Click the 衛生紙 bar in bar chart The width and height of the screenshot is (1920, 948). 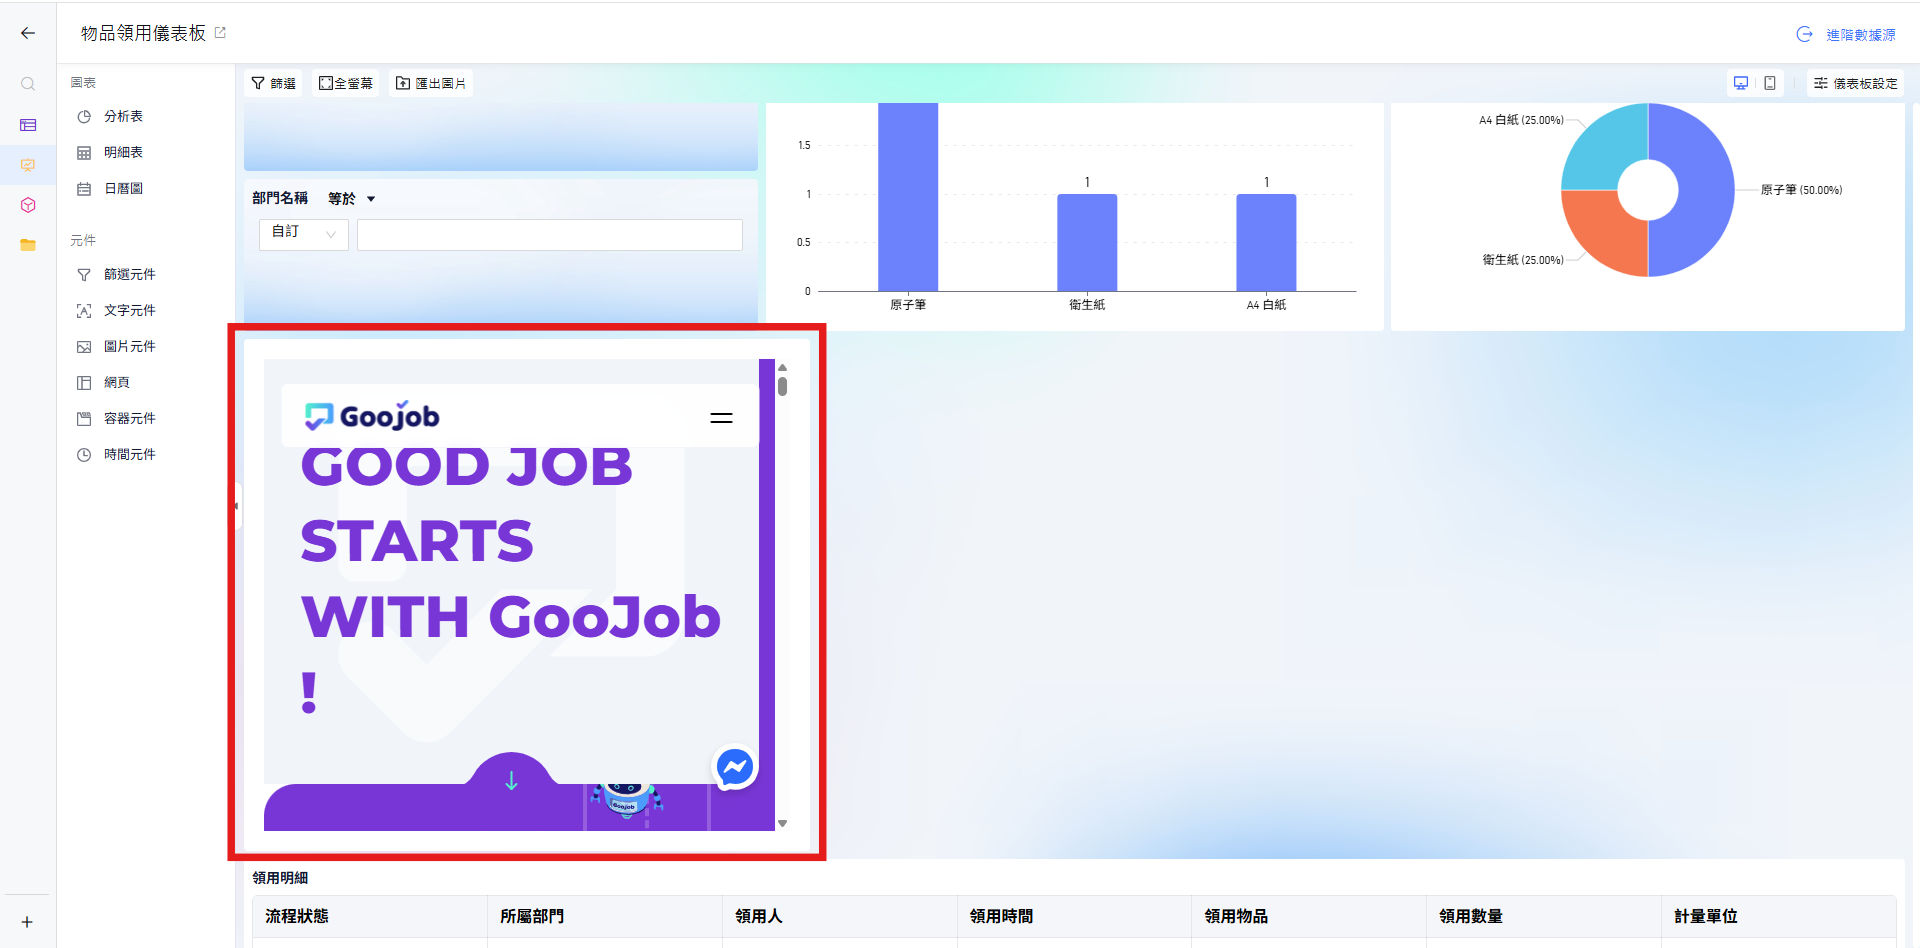[1087, 242]
